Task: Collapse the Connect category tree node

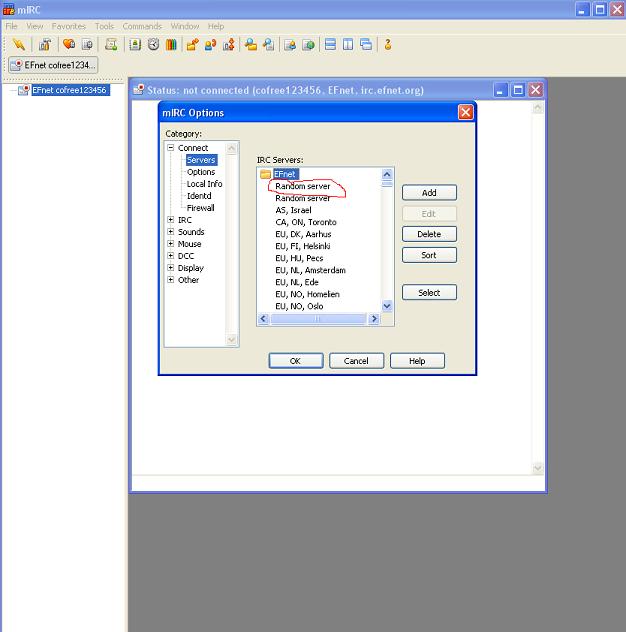Action: (x=171, y=148)
